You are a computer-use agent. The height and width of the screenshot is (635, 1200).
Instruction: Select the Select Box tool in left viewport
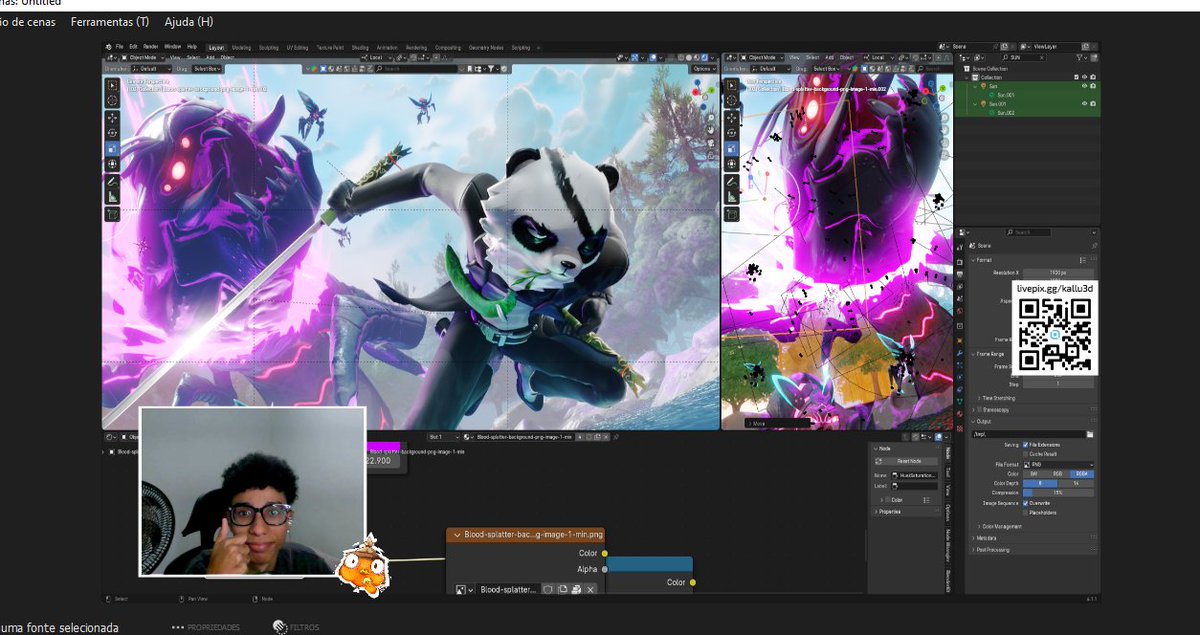tap(112, 85)
